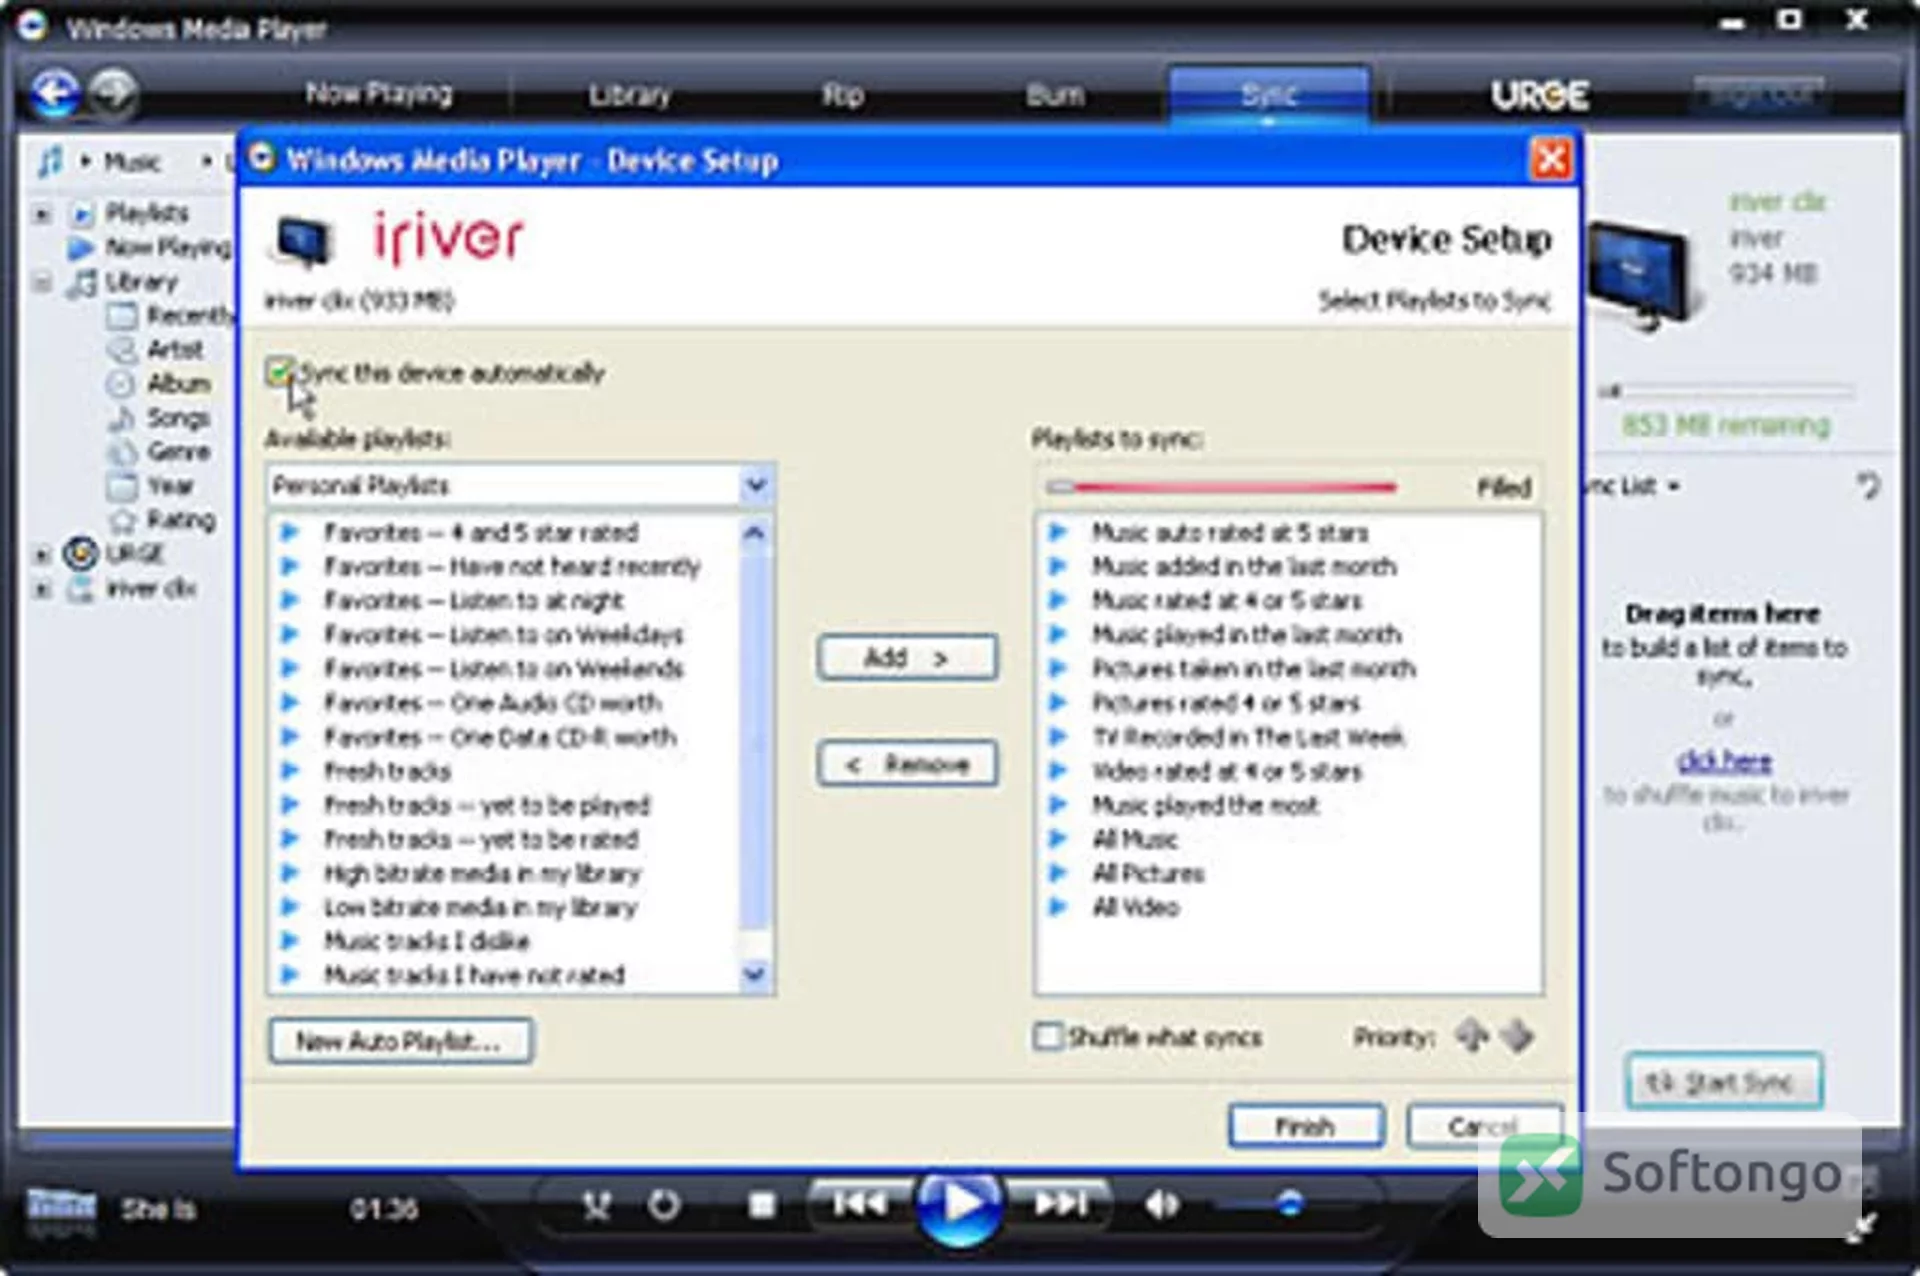This screenshot has width=1920, height=1276.
Task: Mute the volume speaker icon
Action: click(x=1161, y=1206)
